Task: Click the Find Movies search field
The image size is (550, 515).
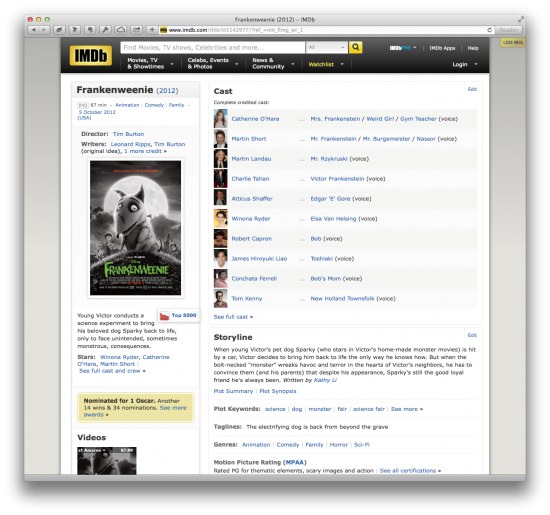Action: click(x=213, y=47)
